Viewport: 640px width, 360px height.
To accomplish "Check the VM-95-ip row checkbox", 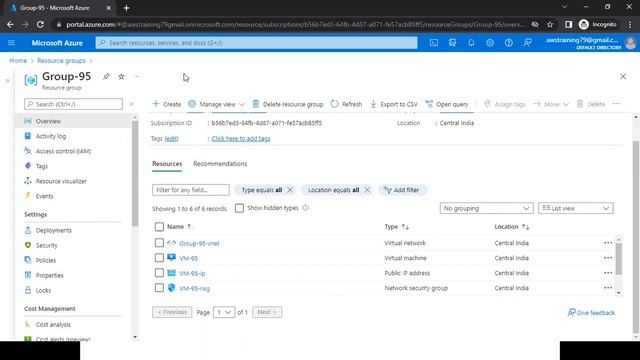I will click(x=159, y=273).
